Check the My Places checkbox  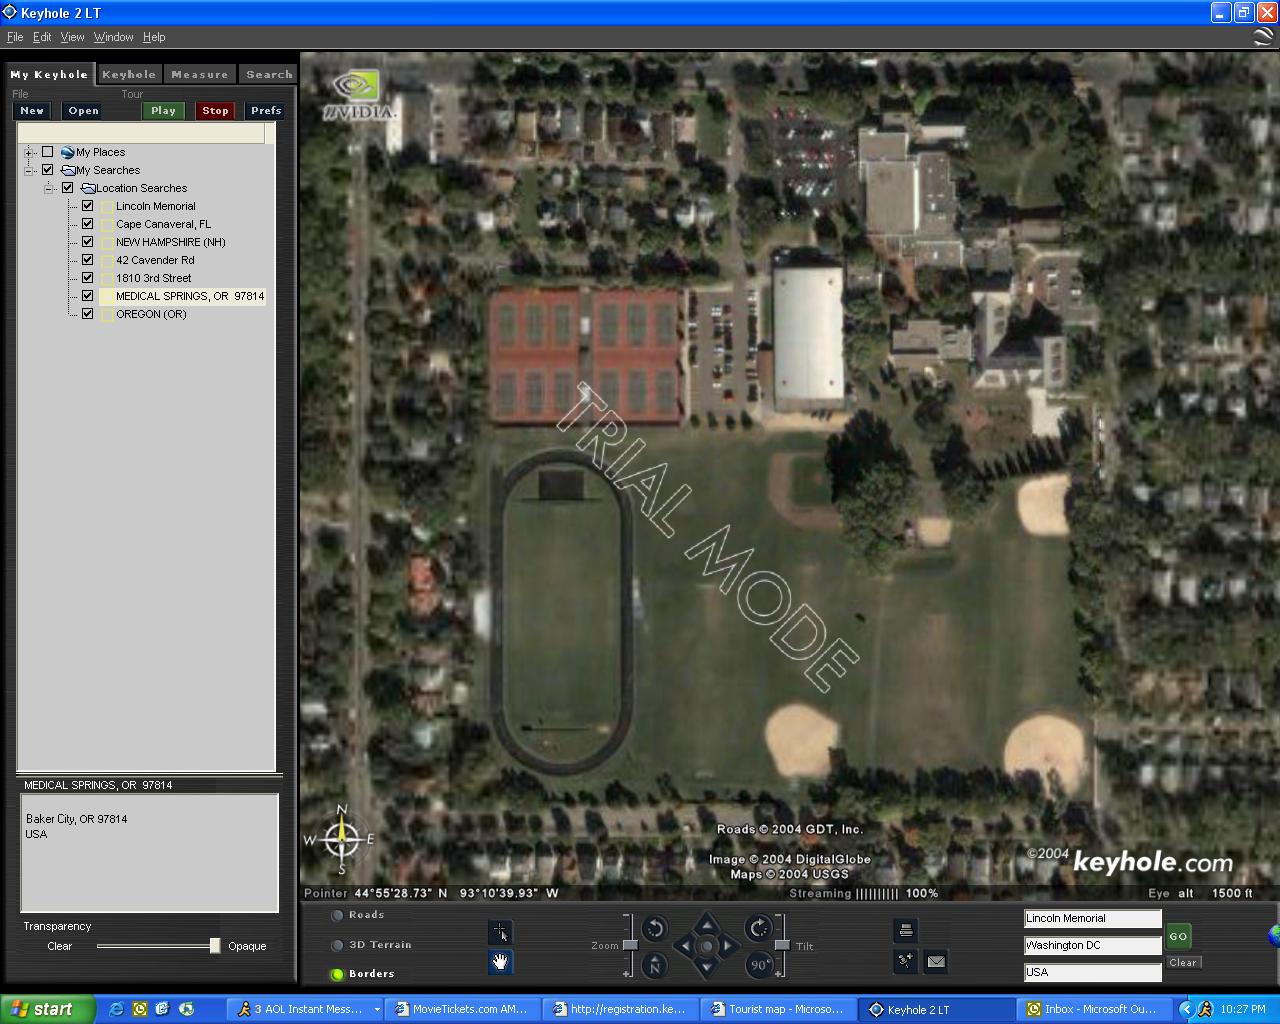(x=47, y=152)
